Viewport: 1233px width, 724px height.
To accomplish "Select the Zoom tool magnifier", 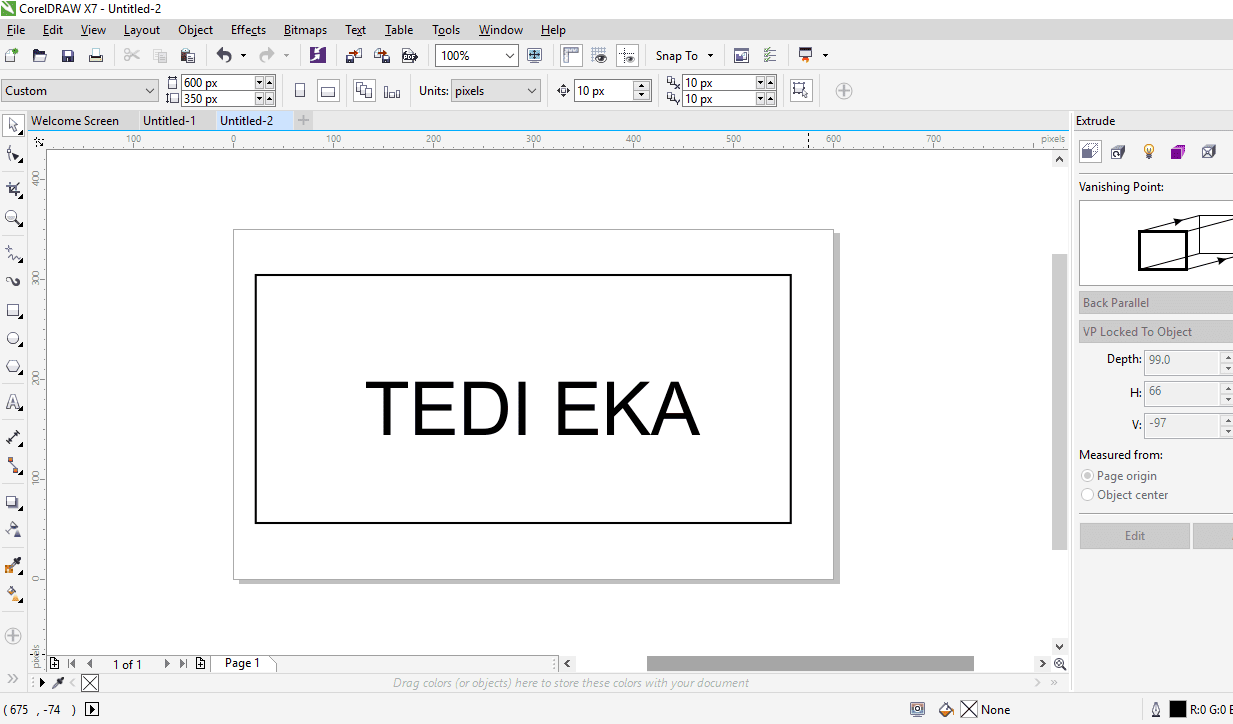I will (13, 218).
